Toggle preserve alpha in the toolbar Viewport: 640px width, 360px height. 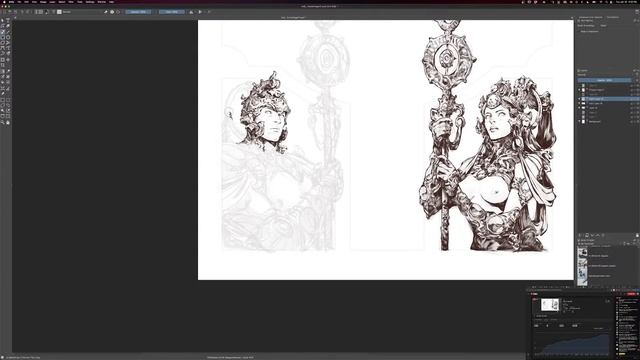(x=112, y=12)
